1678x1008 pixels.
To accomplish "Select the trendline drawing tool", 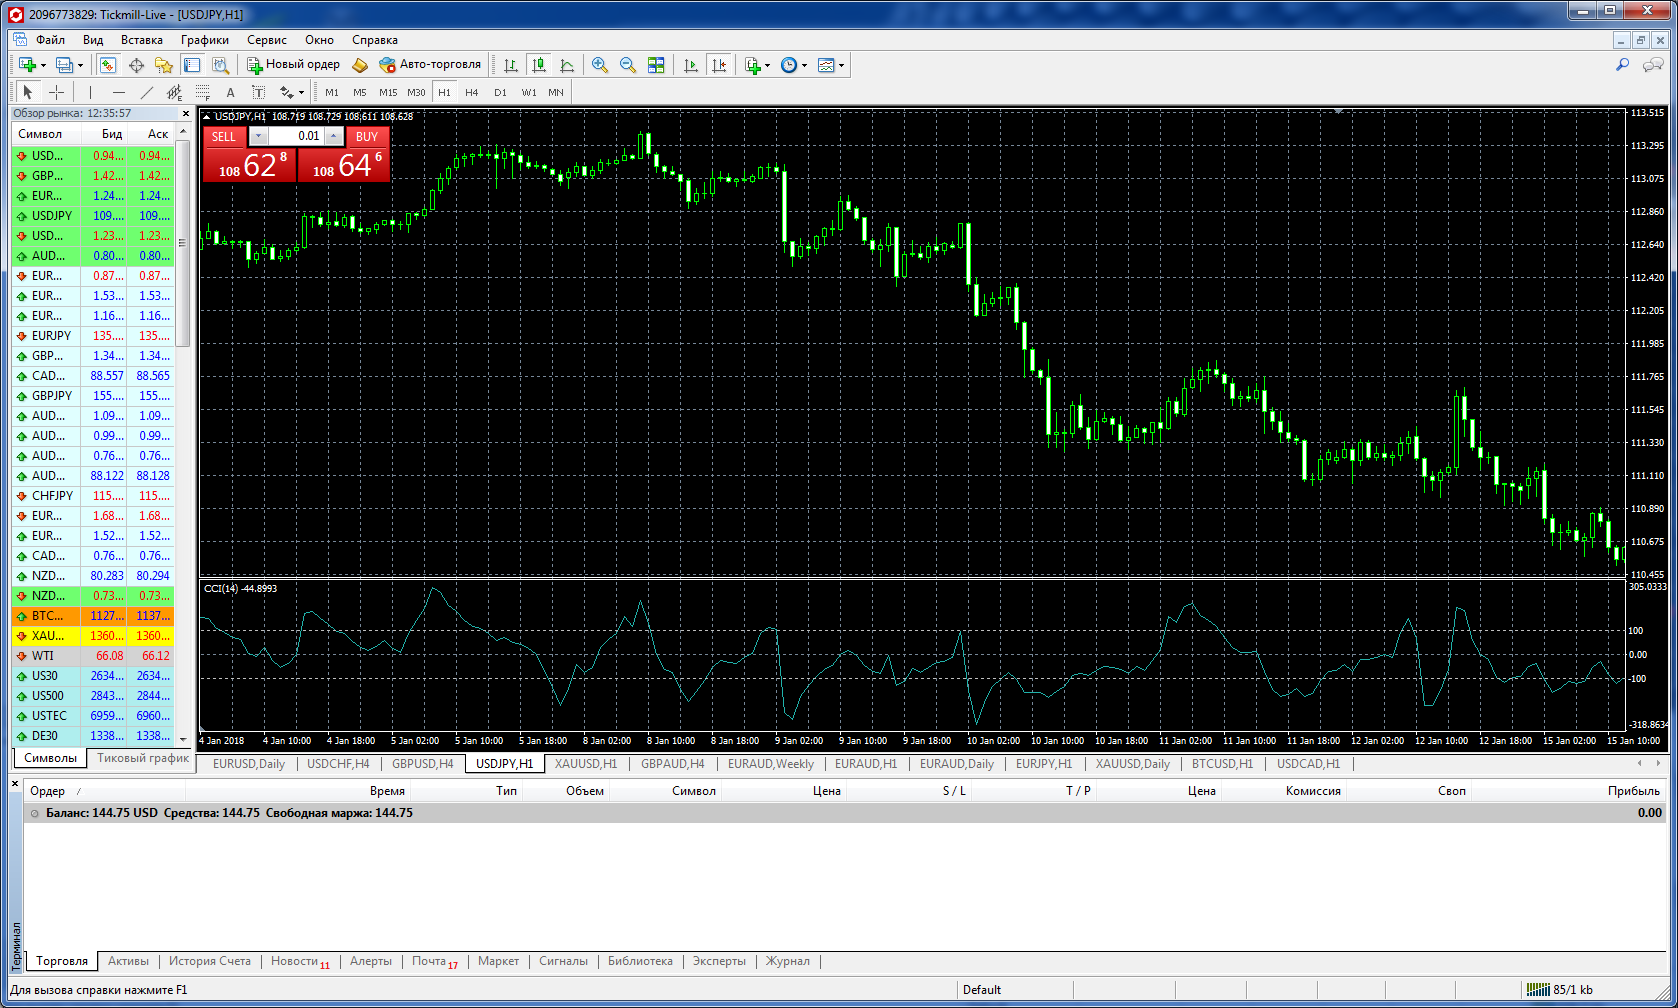I will [x=147, y=92].
